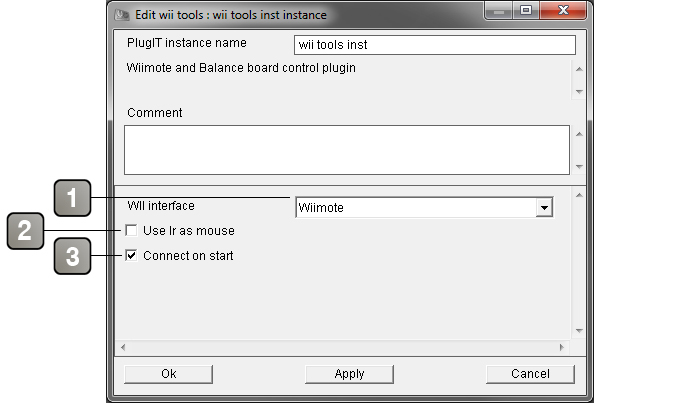Click the settings panel scroll down arrow
Image resolution: width=700 pixels, height=403 pixels.
[x=579, y=331]
